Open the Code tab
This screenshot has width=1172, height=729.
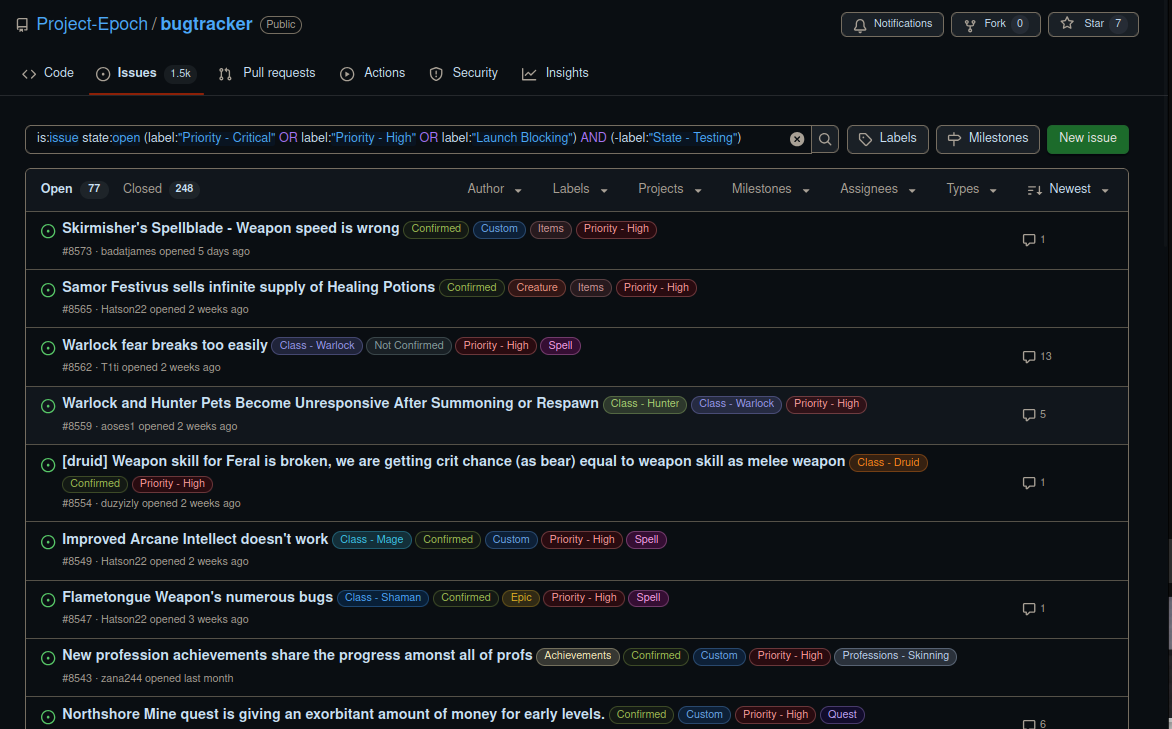tap(48, 73)
